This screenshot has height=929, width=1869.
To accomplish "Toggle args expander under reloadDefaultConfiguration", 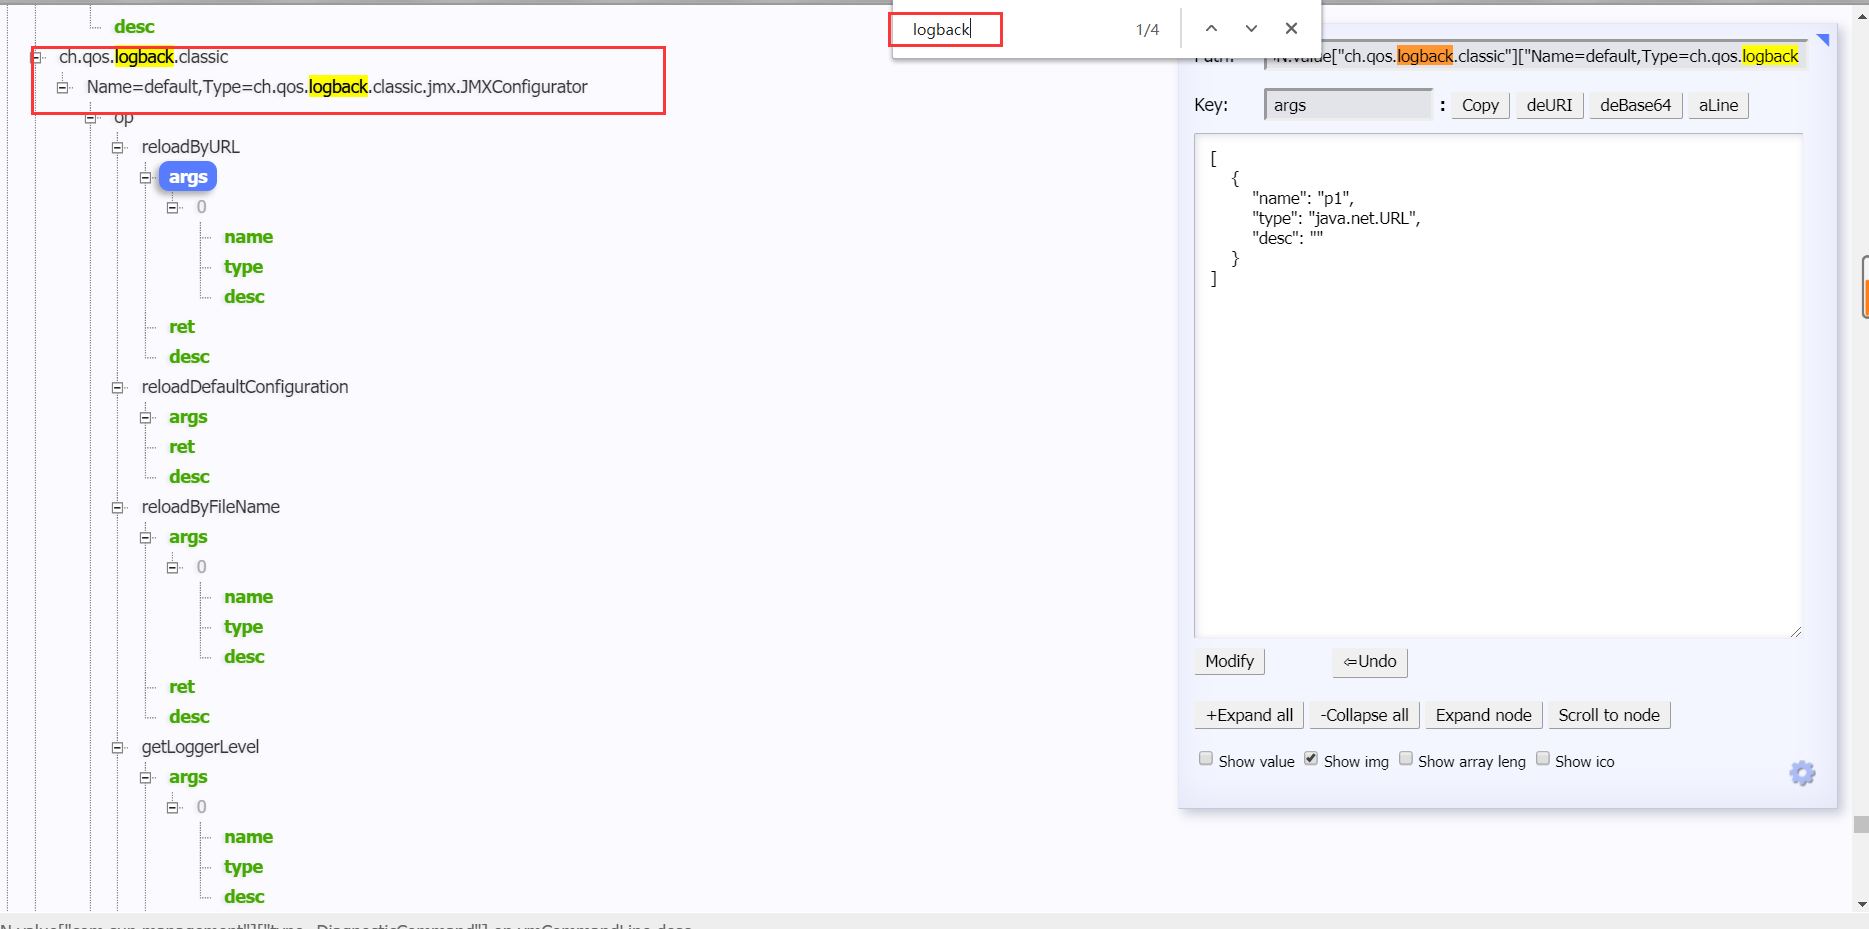I will (146, 417).
